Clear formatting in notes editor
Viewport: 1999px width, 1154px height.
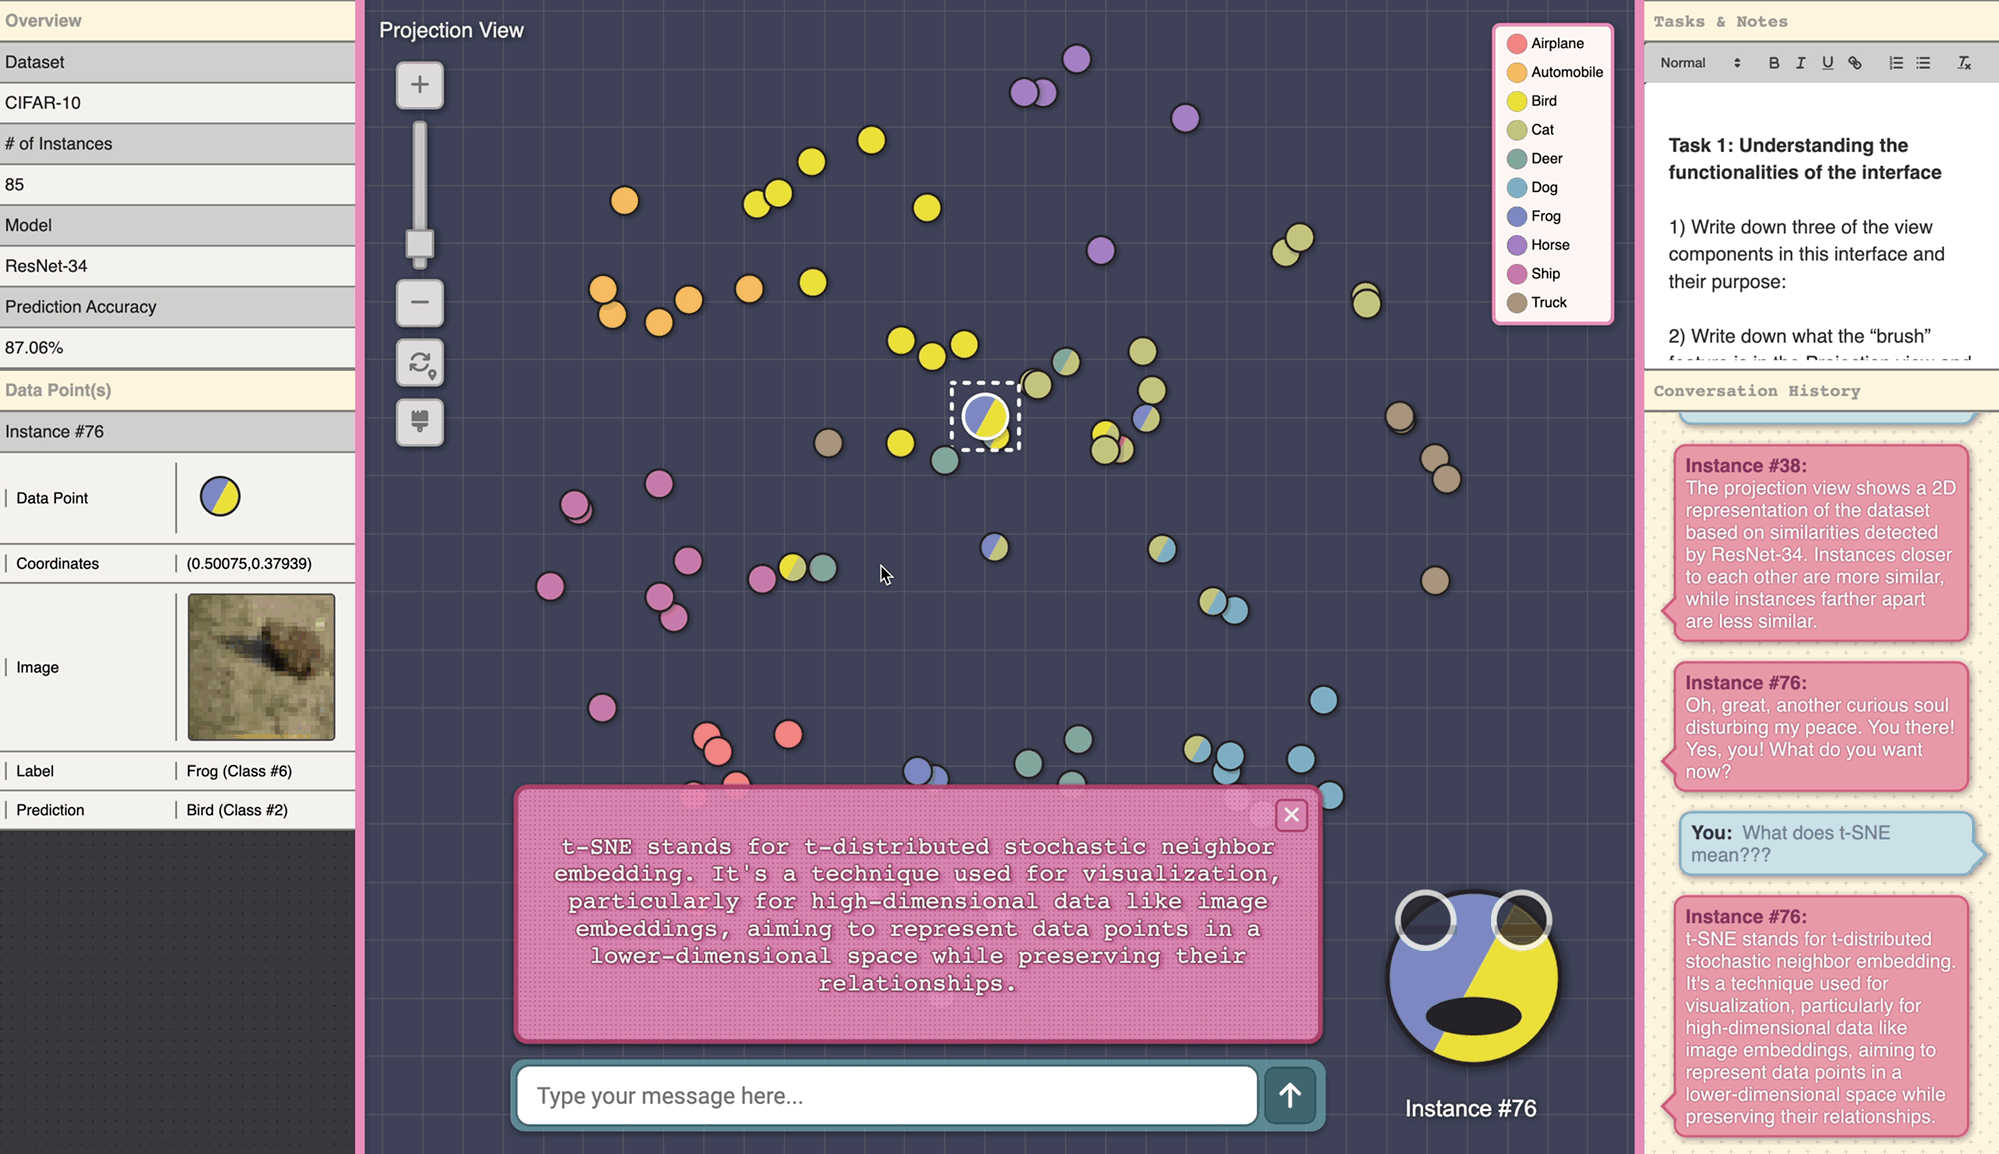(1963, 63)
